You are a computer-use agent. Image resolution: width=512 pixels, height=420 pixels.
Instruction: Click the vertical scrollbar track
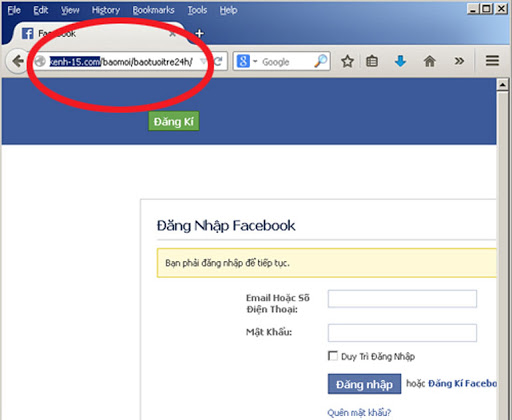(502, 255)
